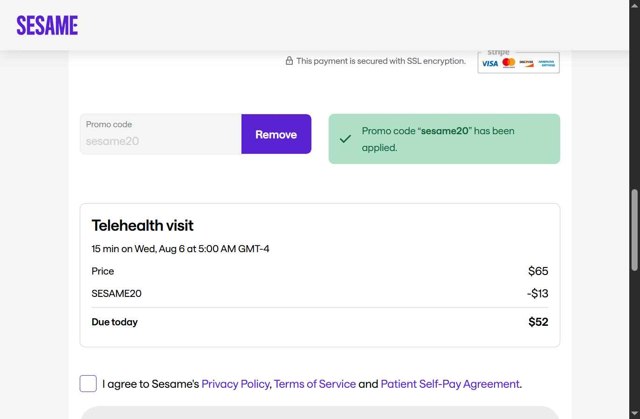
Task: Click the scrollbar up arrow
Action: point(634,4)
